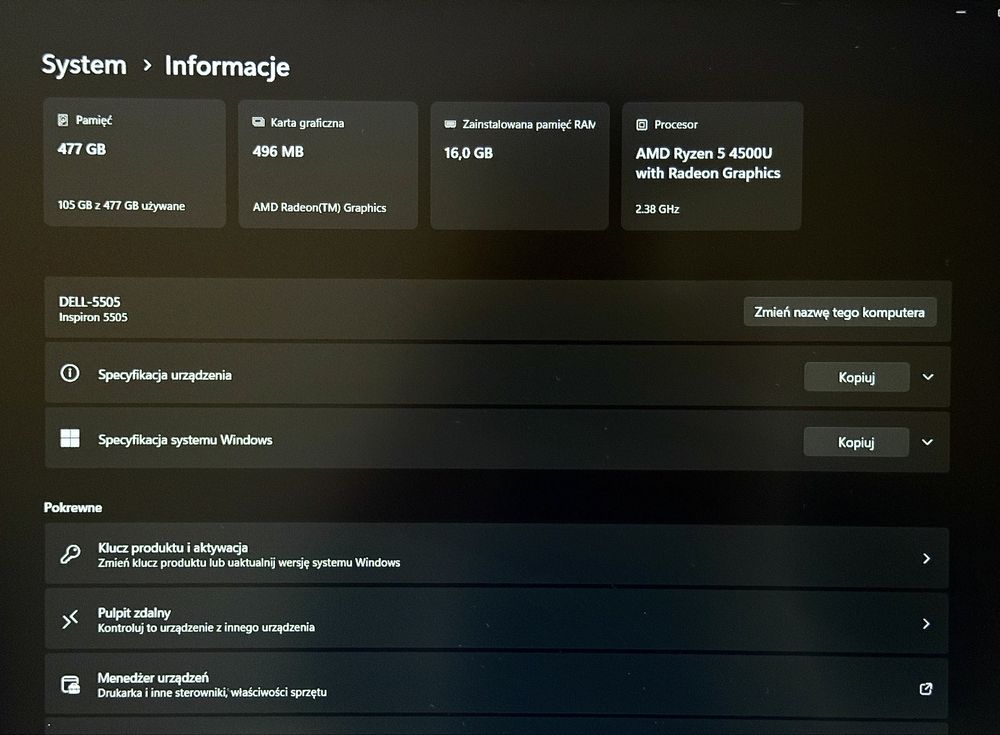Click the info icon for Specyfikacja urządzenia
This screenshot has height=735, width=1000.
[x=70, y=373]
